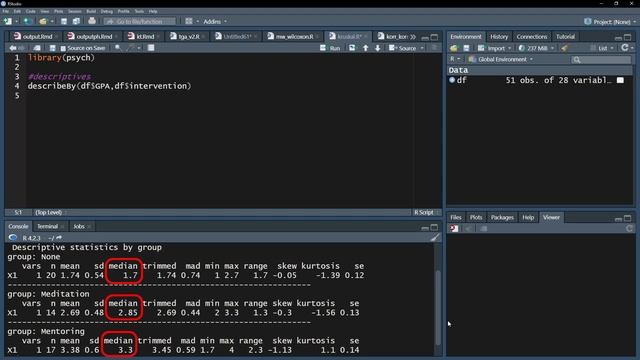The image size is (640, 360).
Task: Open the Connections tab
Action: point(531,37)
